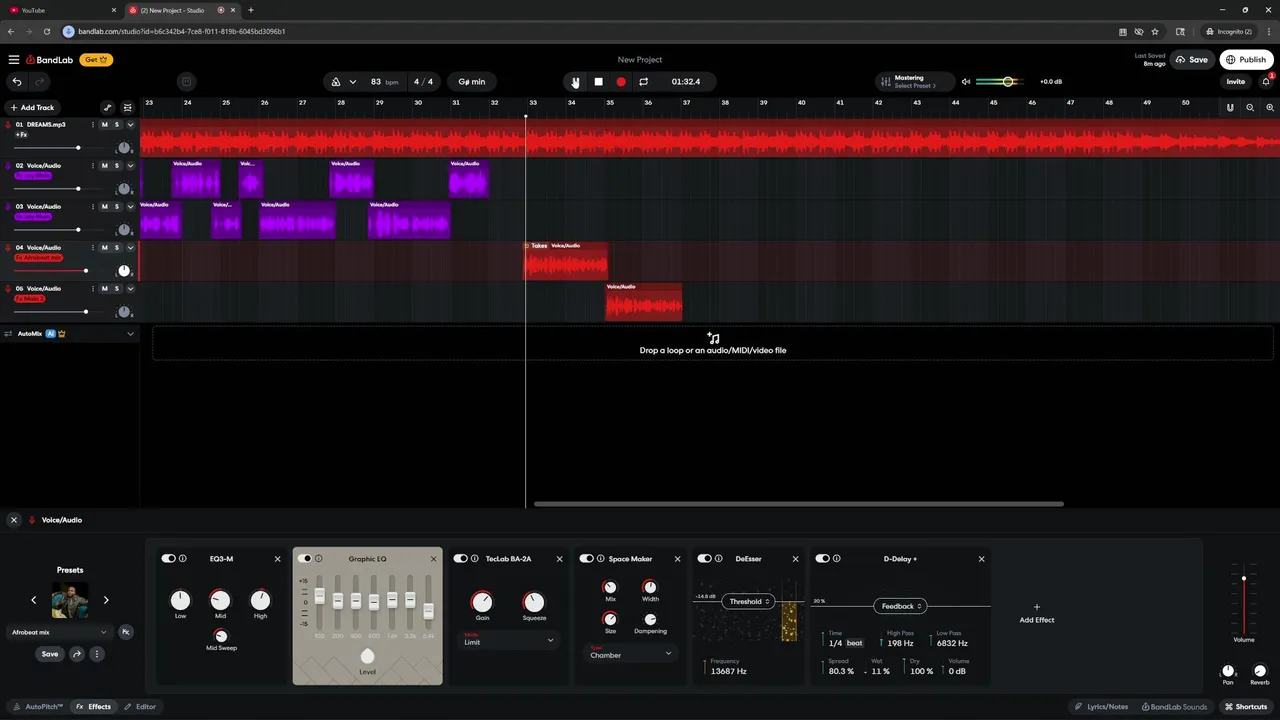Click the undo arrow
1280x720 pixels.
16,82
